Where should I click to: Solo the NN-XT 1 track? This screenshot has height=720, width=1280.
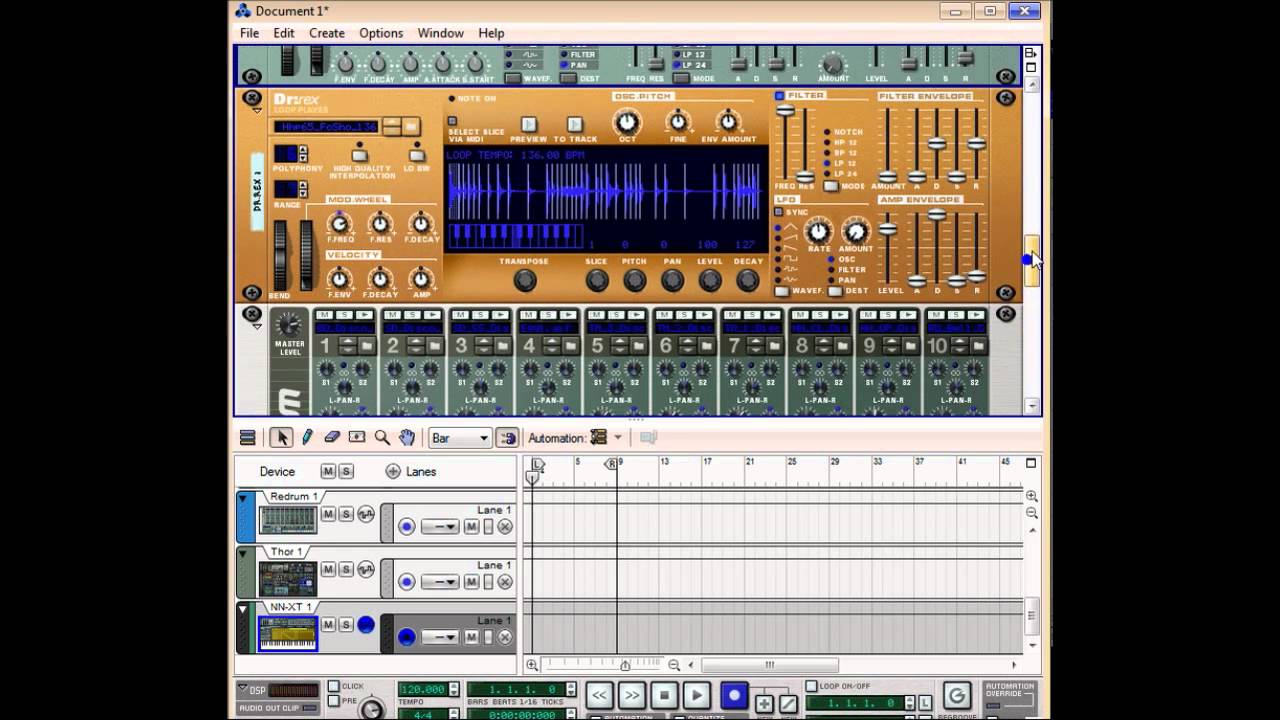point(346,624)
